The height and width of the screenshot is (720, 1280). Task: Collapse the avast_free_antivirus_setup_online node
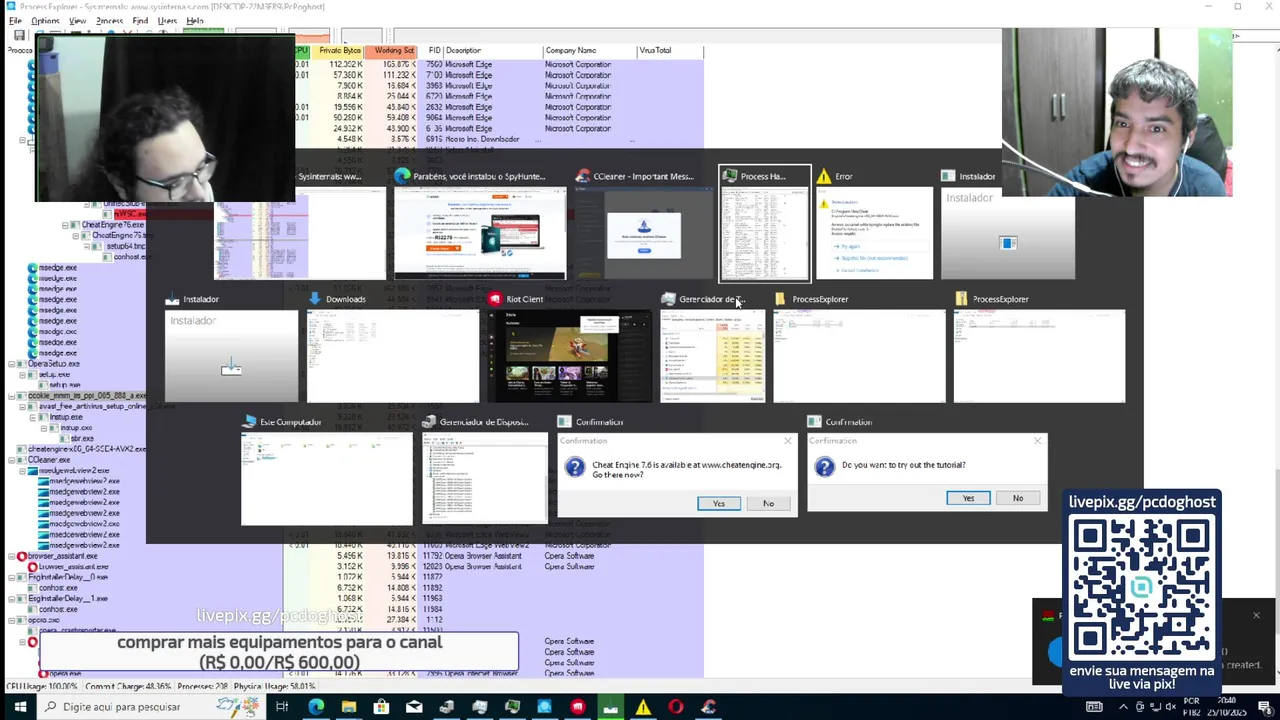point(23,407)
